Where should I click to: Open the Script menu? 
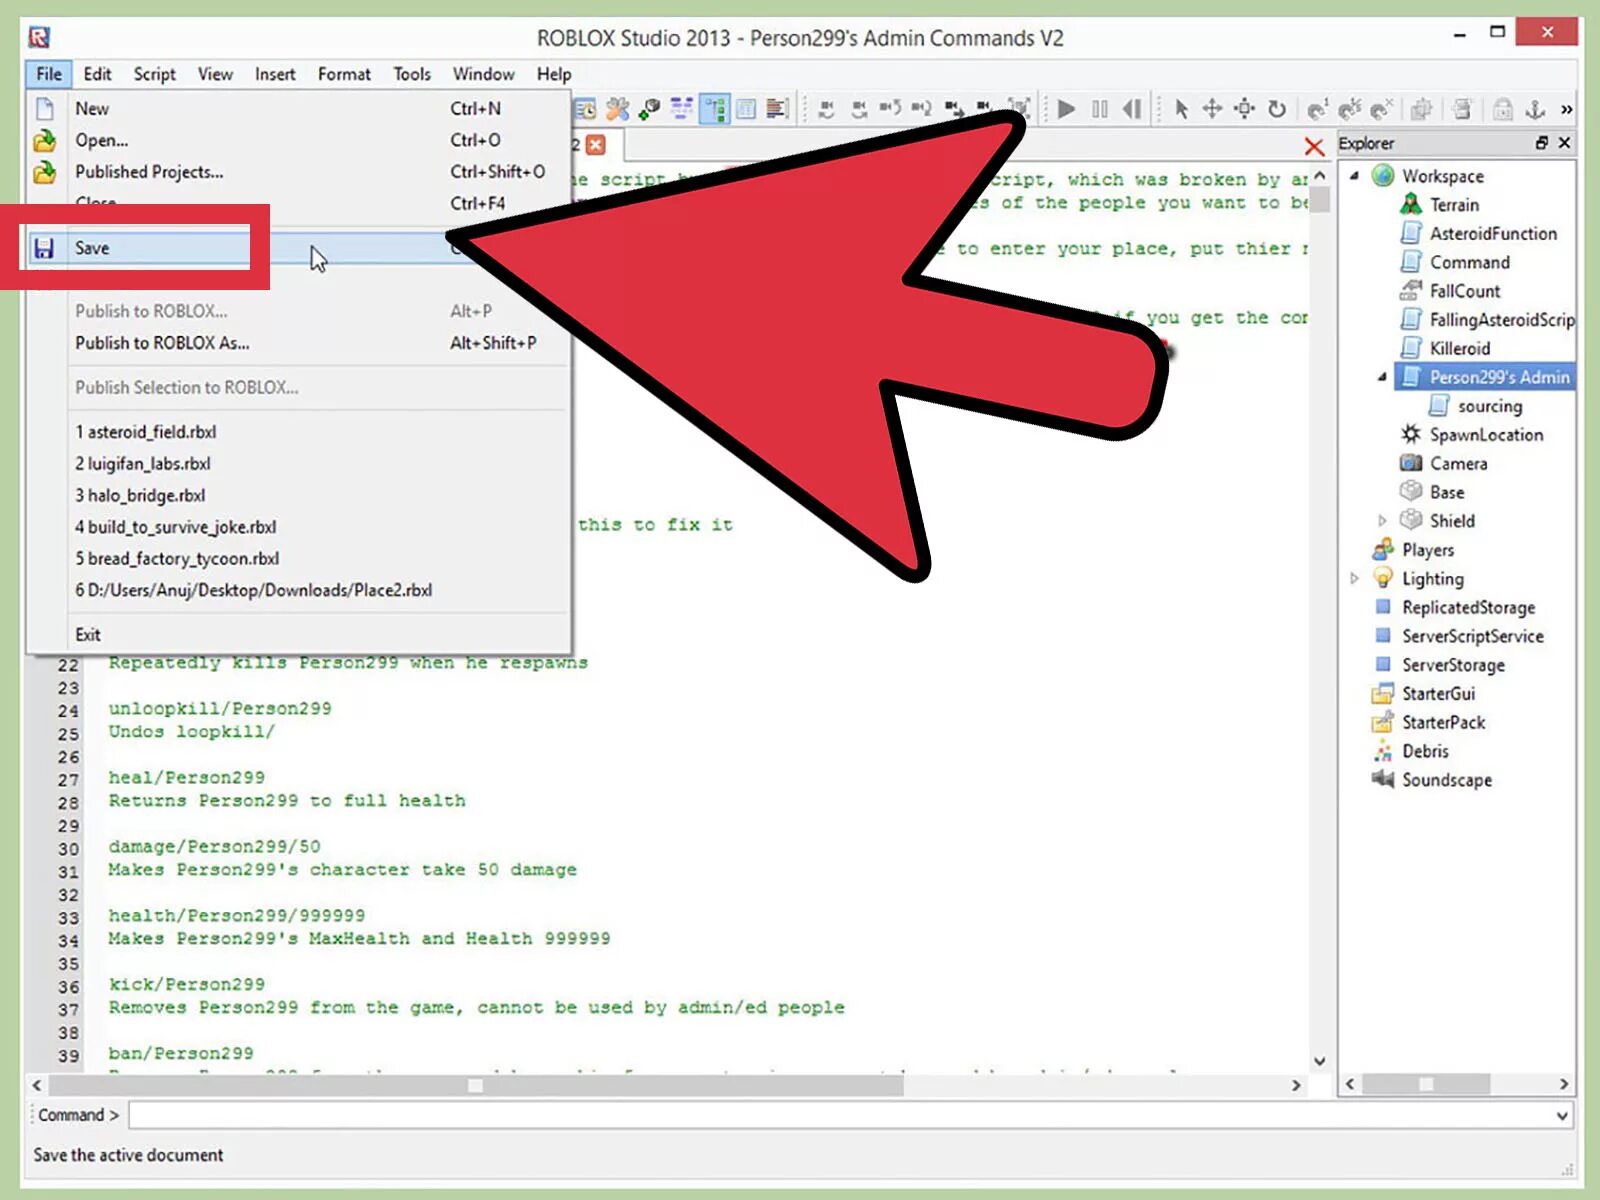point(154,74)
